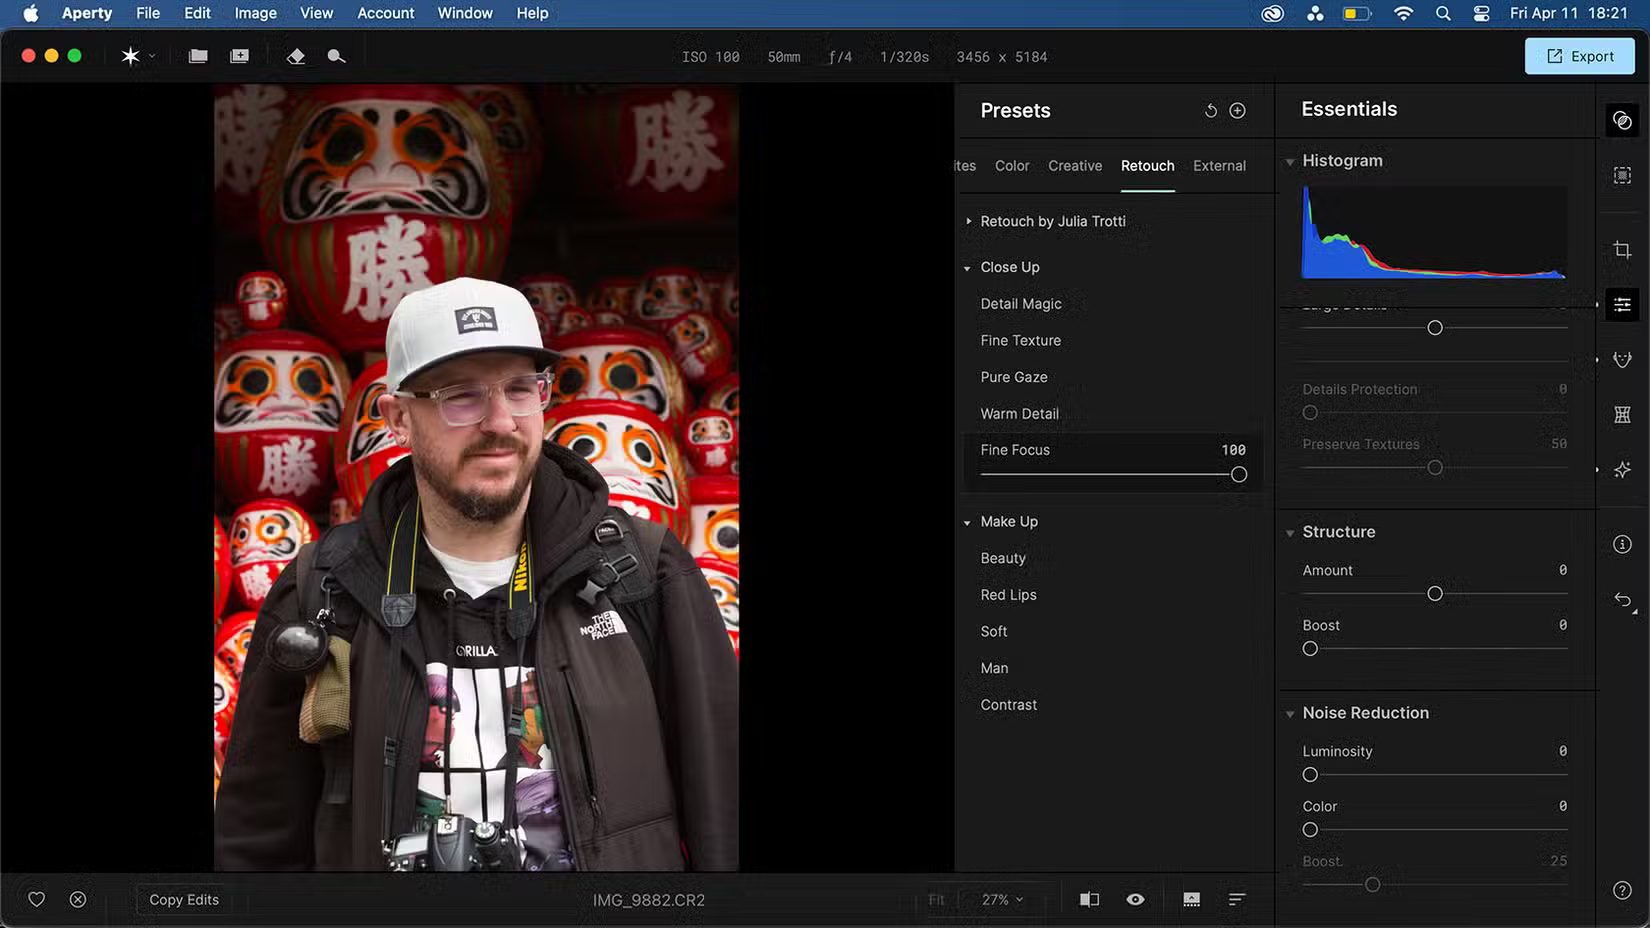Click the before/after compare icon

tap(1089, 899)
